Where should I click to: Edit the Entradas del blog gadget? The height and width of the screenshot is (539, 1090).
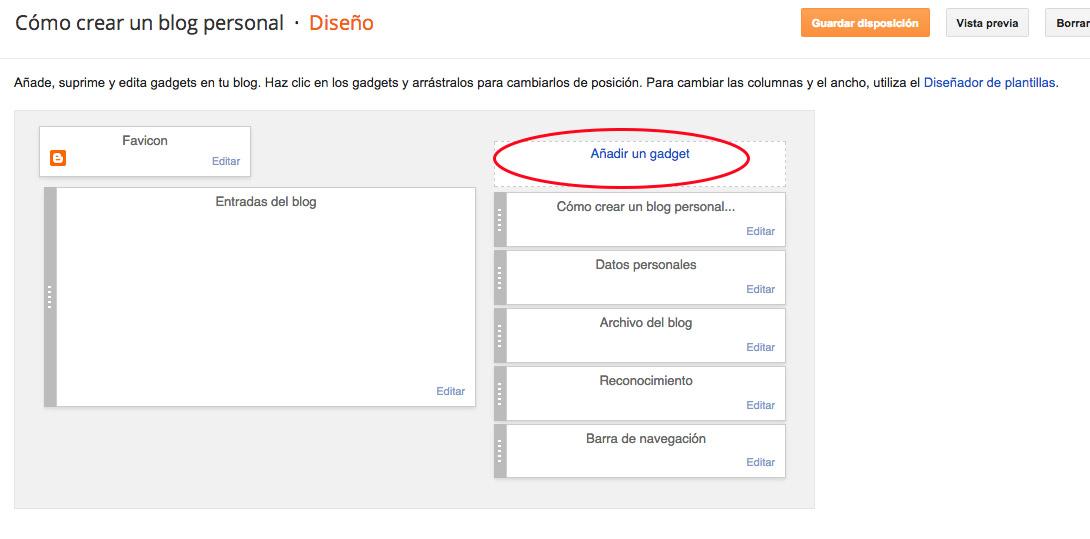click(450, 391)
